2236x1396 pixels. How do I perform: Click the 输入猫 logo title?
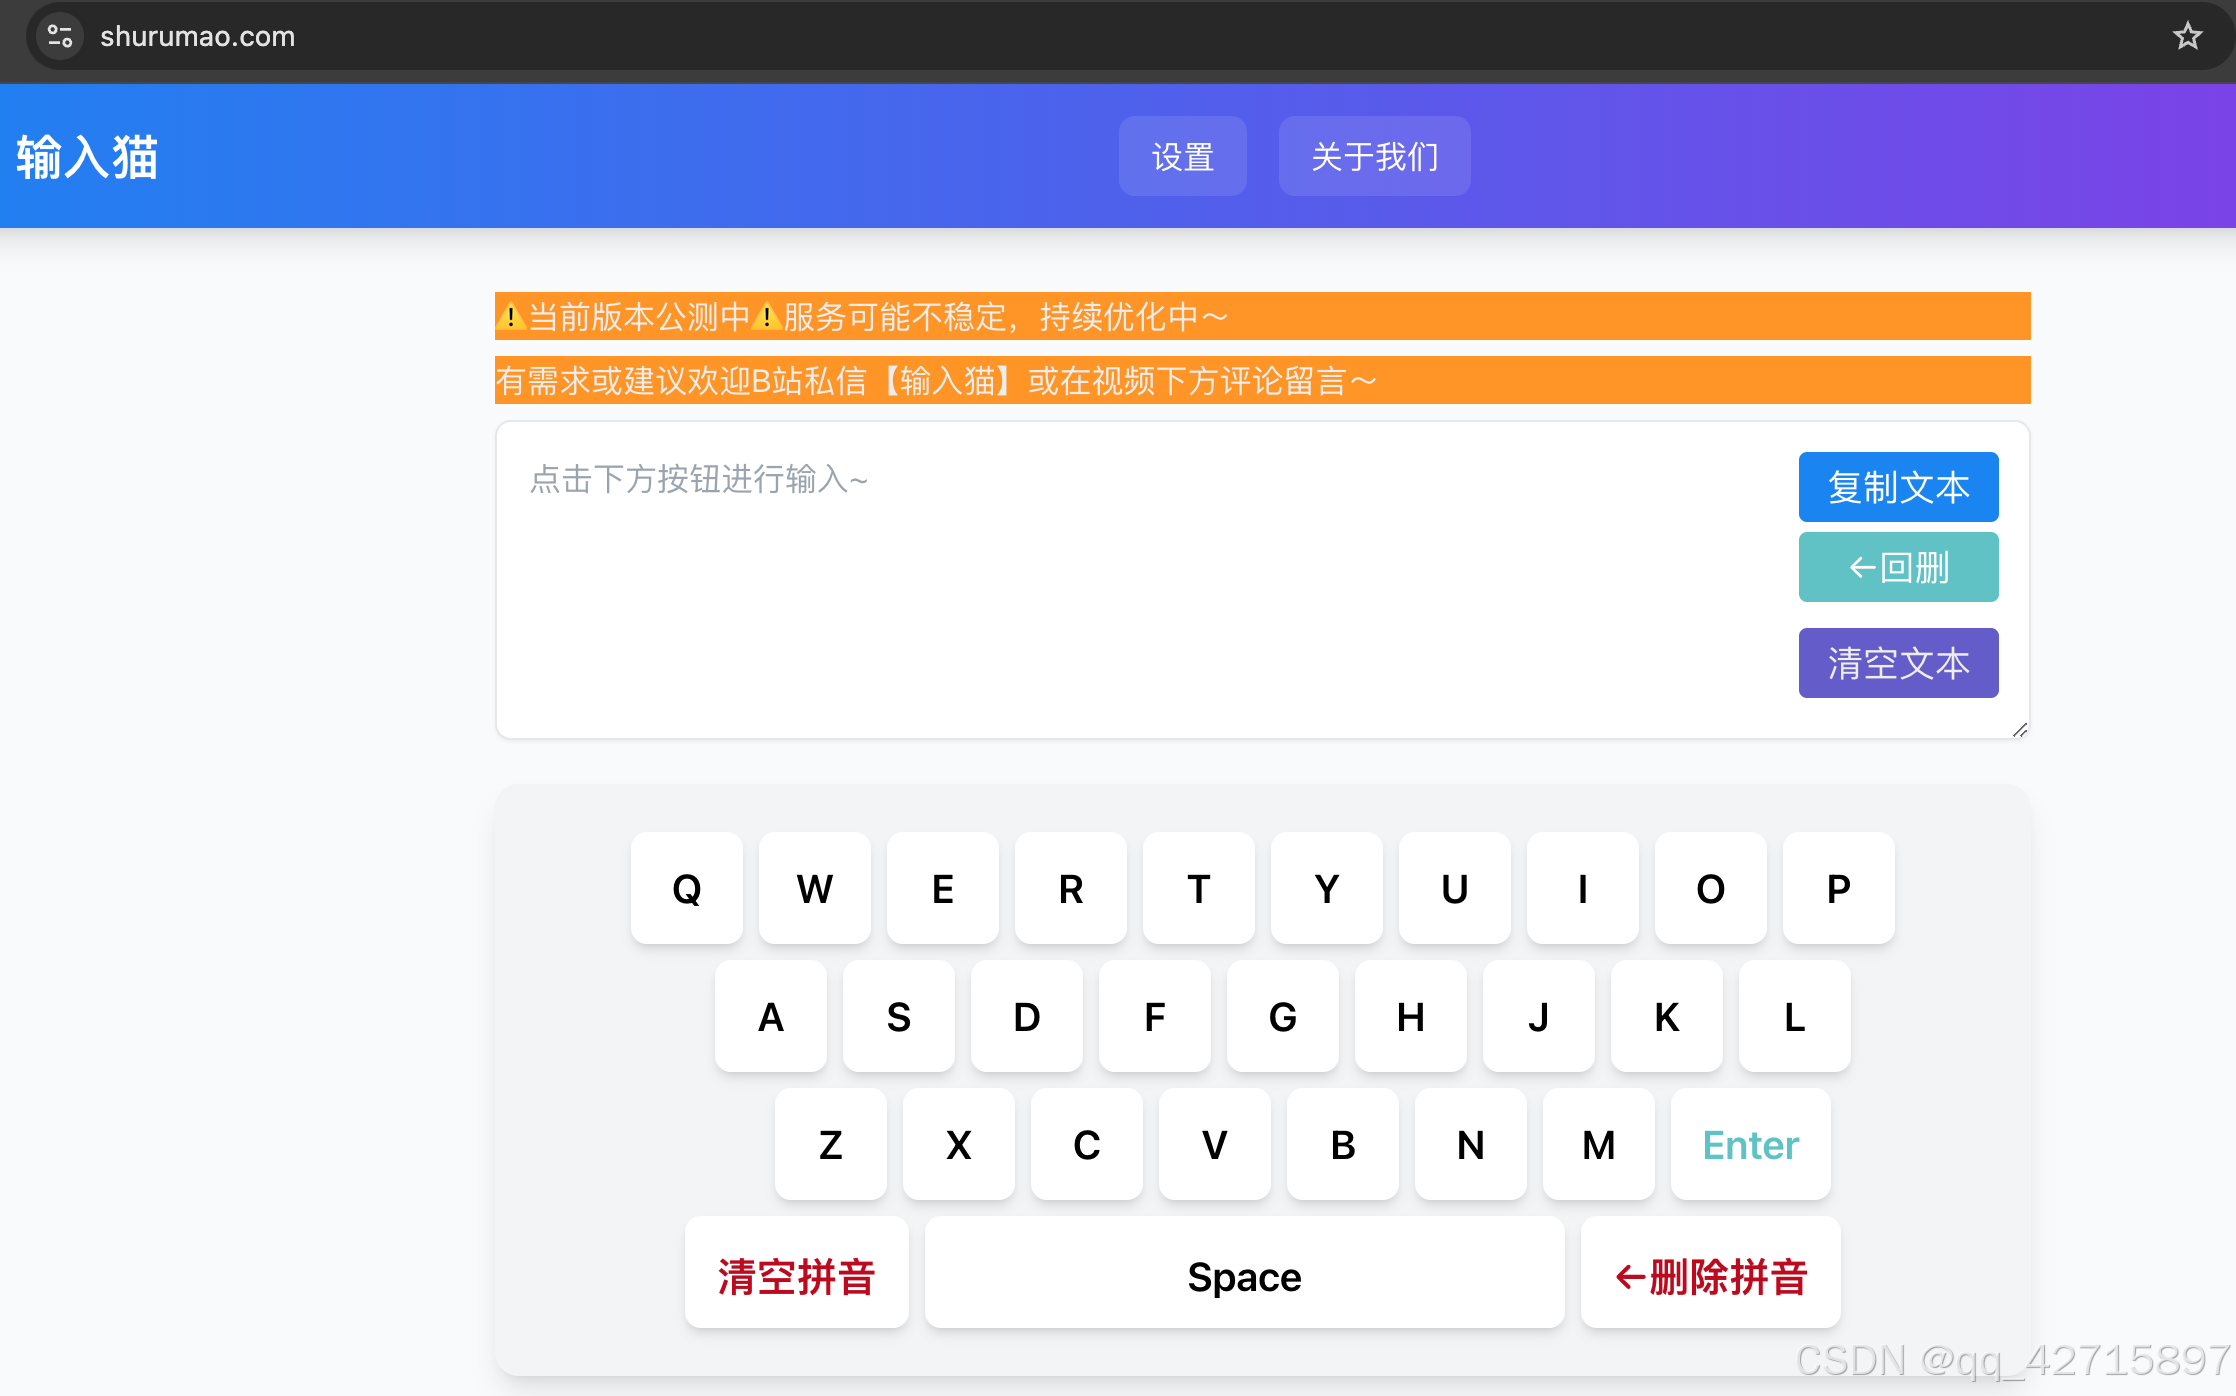[x=88, y=157]
